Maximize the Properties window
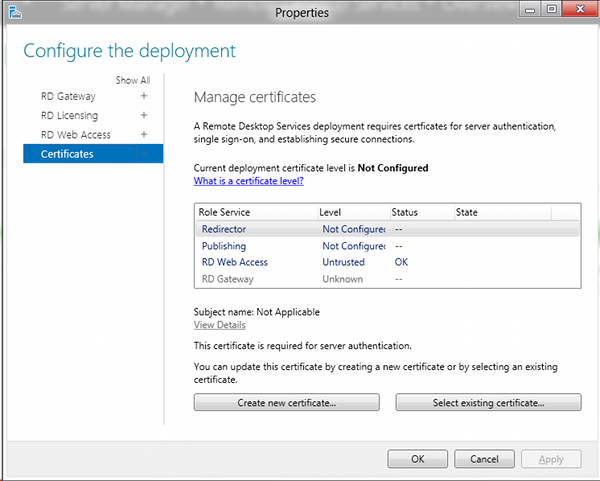This screenshot has width=600, height=481. tap(551, 10)
